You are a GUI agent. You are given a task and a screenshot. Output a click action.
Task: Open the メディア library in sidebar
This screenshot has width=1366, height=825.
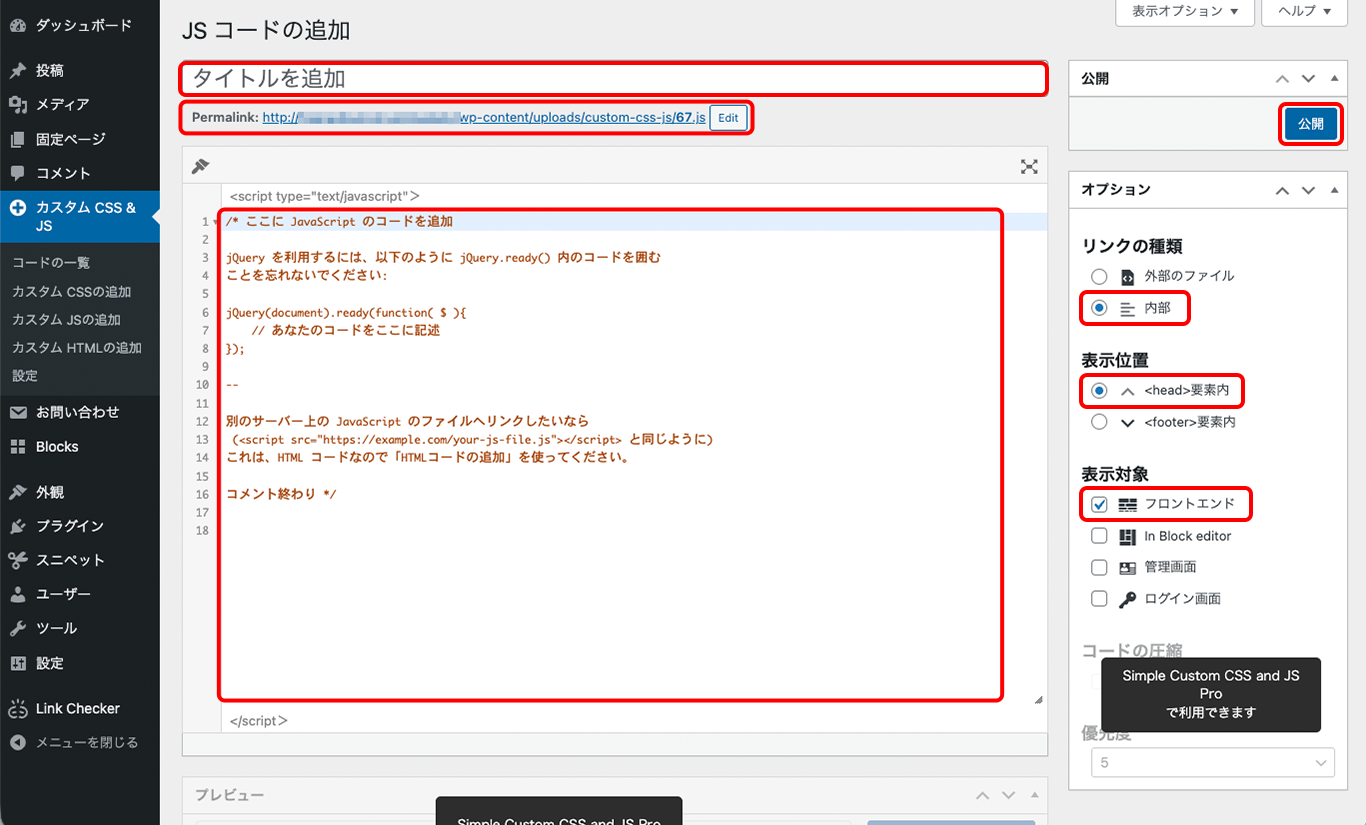click(x=62, y=105)
